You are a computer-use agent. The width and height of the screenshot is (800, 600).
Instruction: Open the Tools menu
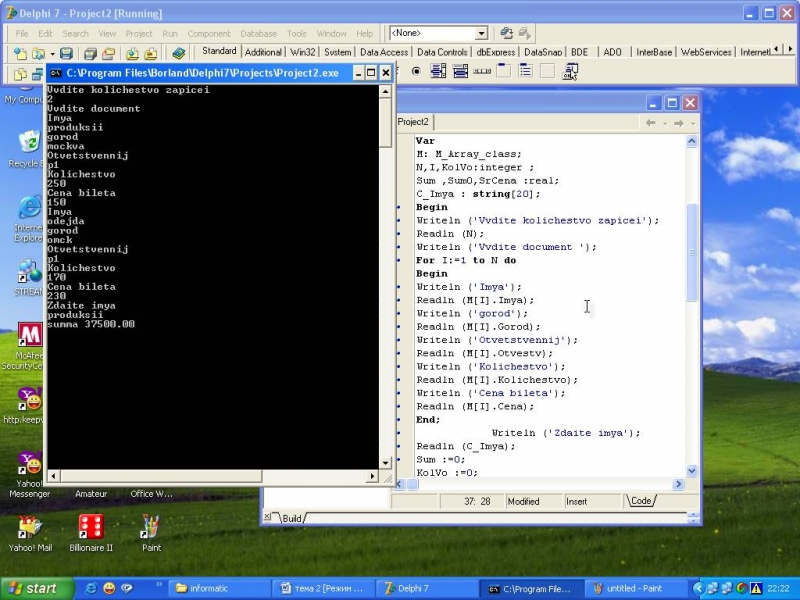(296, 34)
